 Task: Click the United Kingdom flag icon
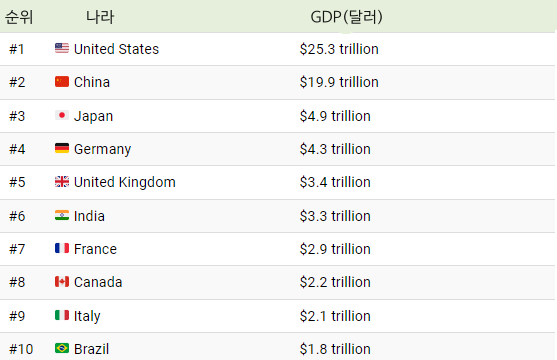click(x=62, y=182)
